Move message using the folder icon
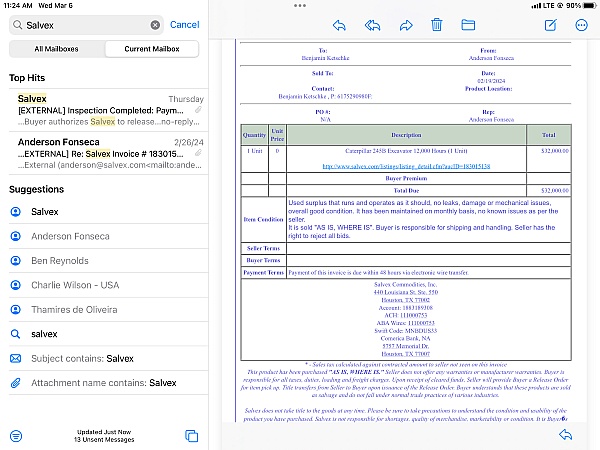 click(468, 25)
